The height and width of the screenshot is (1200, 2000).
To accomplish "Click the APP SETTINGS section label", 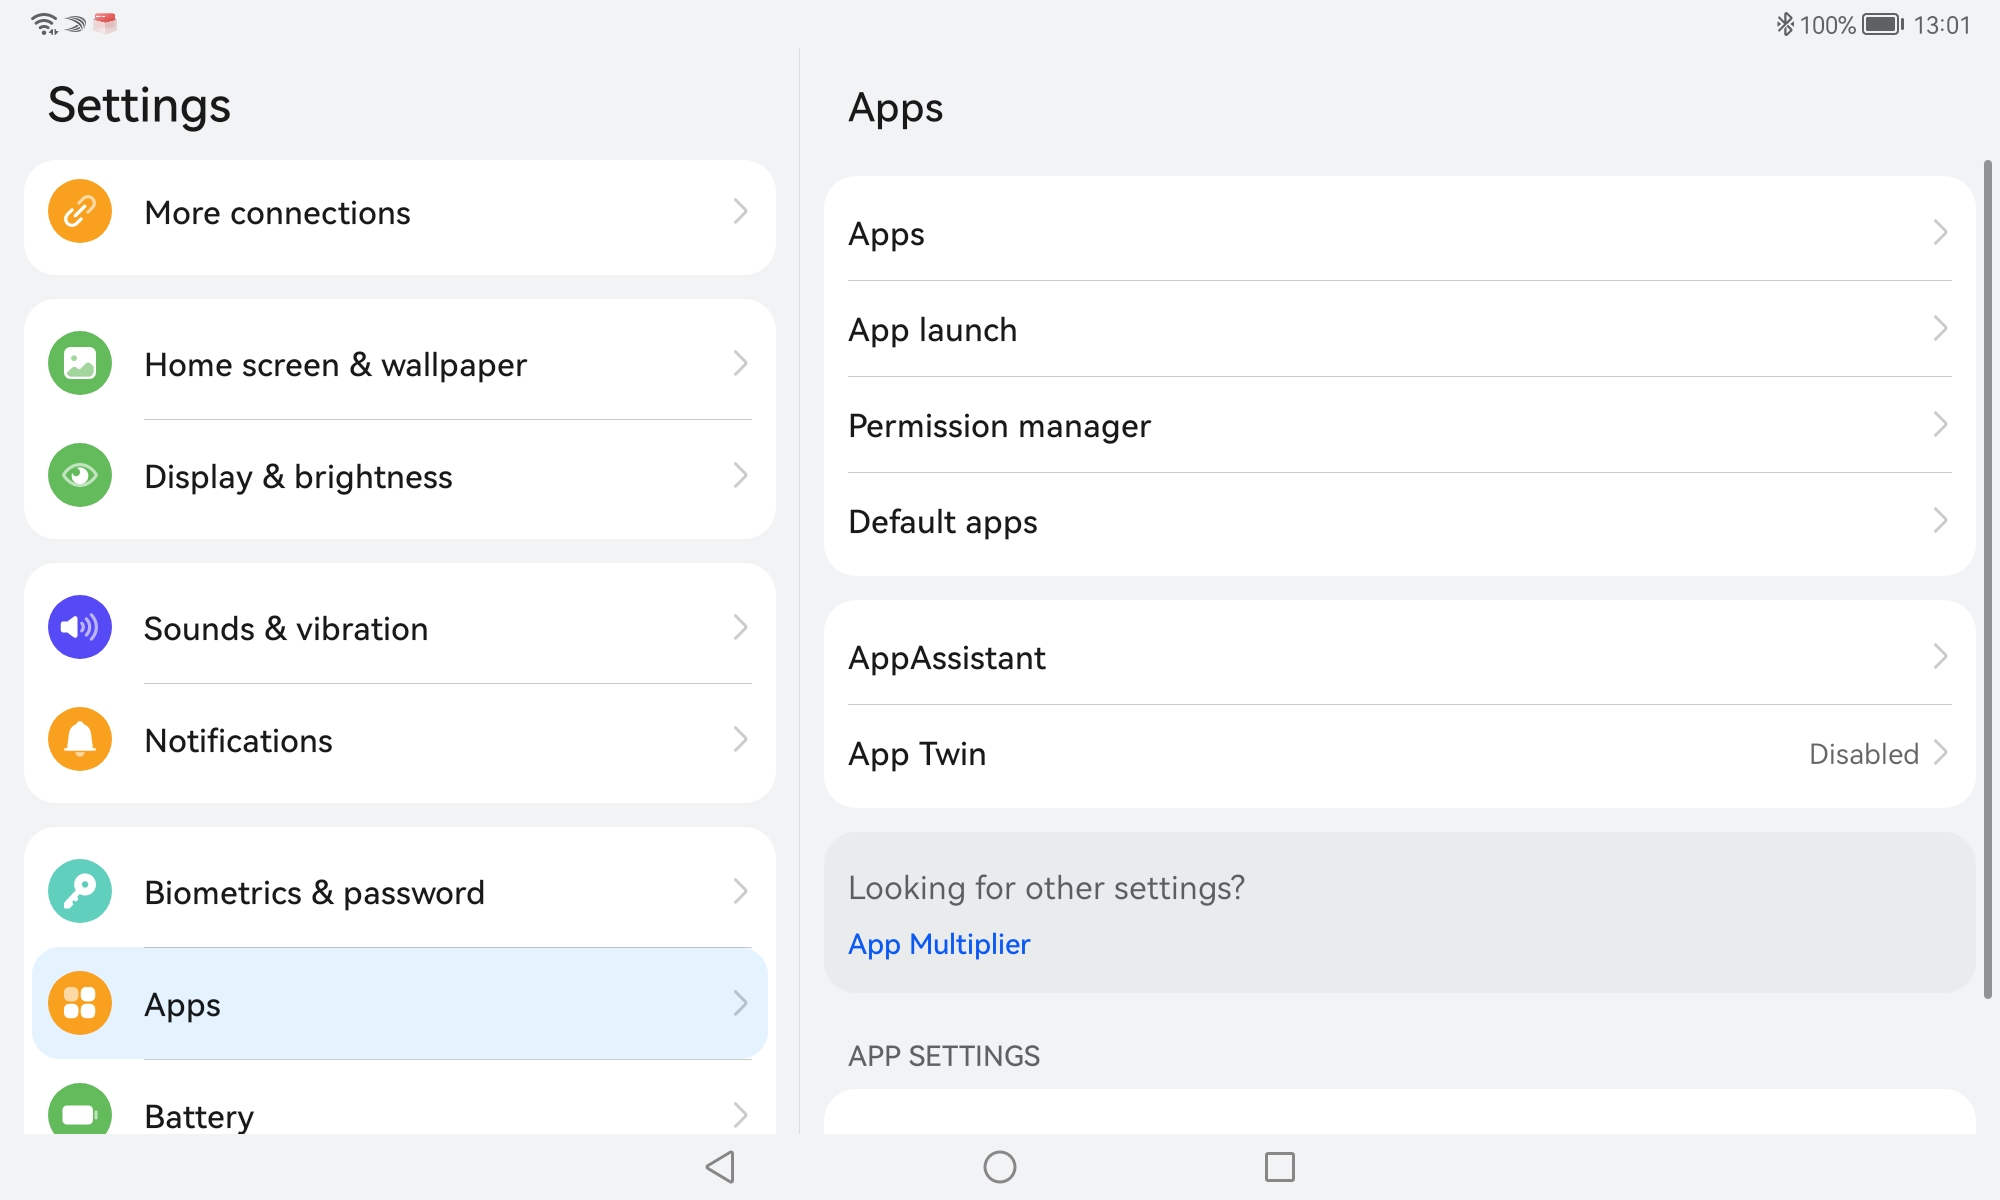I will pyautogui.click(x=944, y=1056).
